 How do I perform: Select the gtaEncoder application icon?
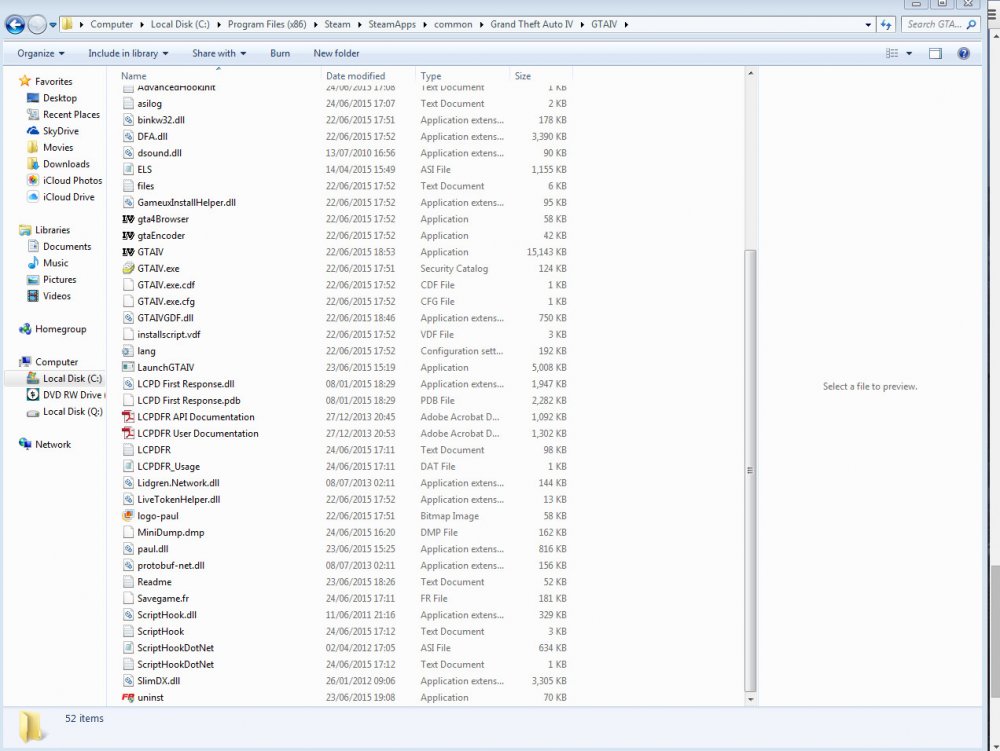[128, 235]
